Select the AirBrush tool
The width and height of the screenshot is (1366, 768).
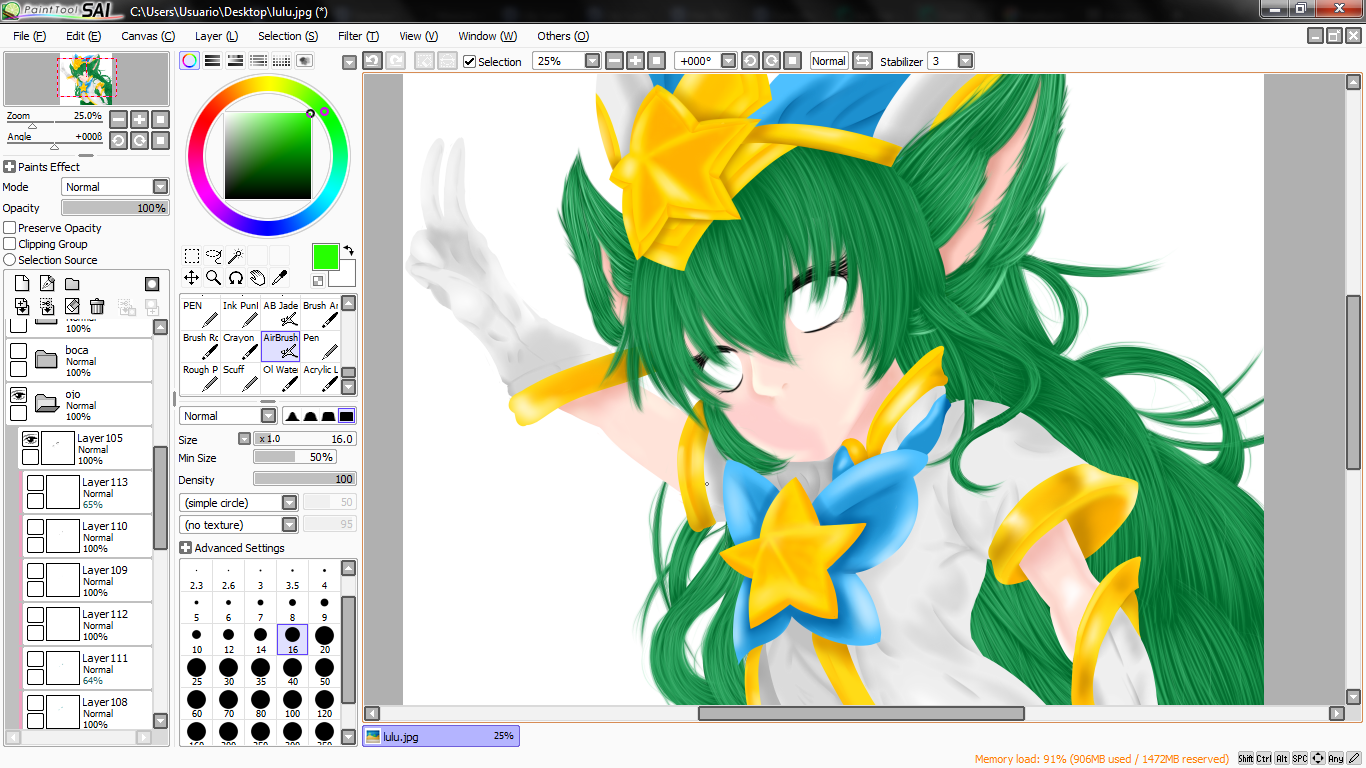point(280,346)
